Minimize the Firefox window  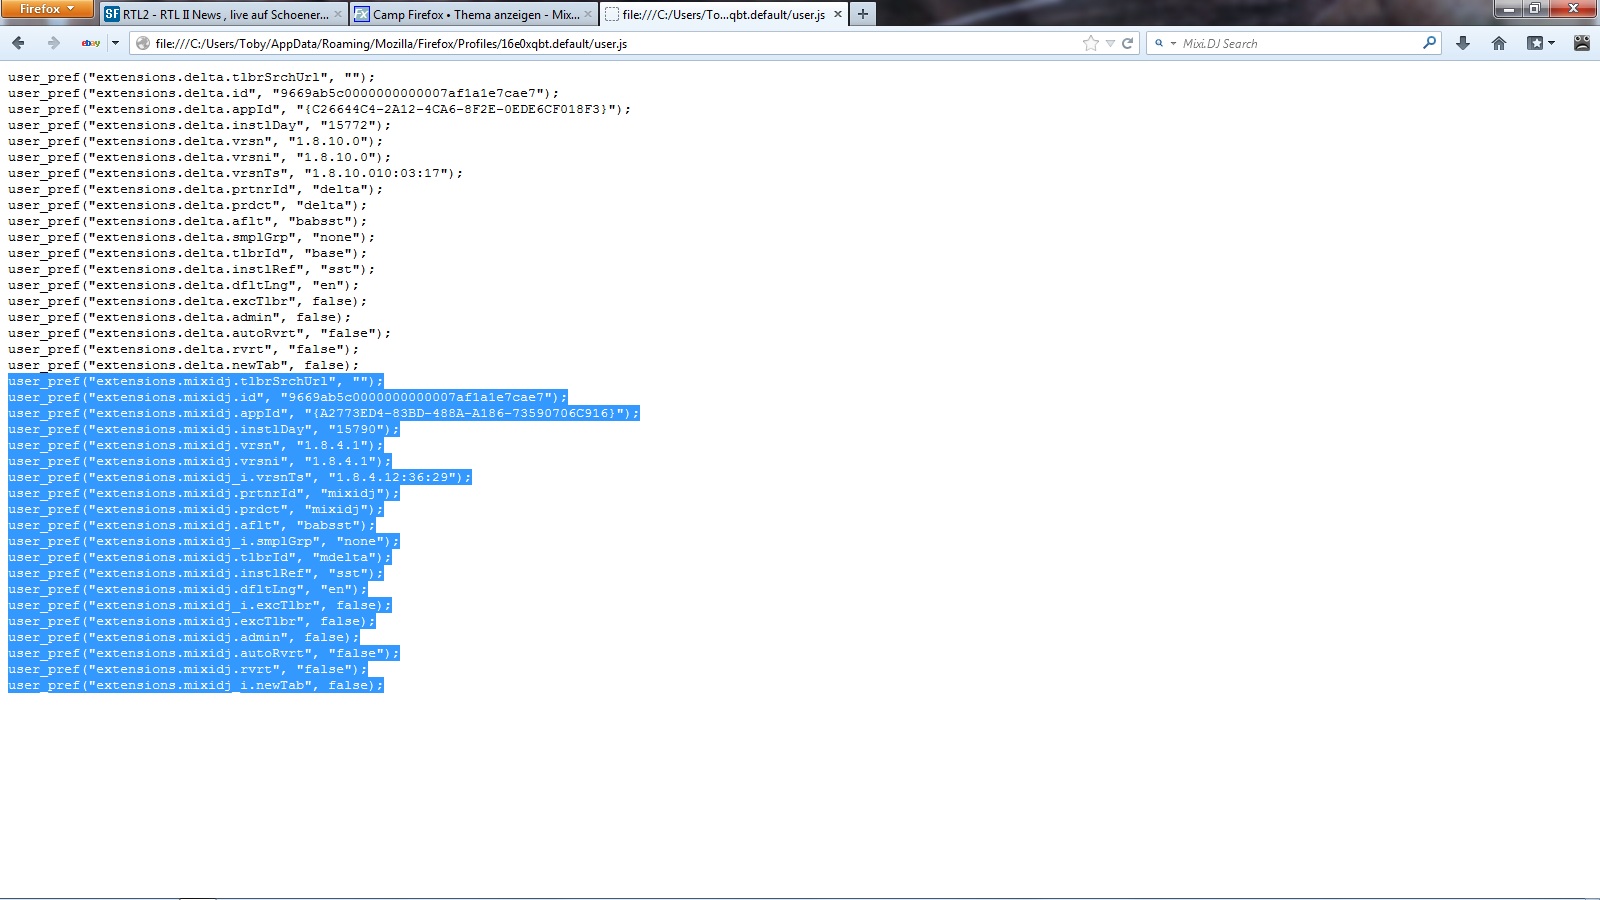coord(1508,9)
